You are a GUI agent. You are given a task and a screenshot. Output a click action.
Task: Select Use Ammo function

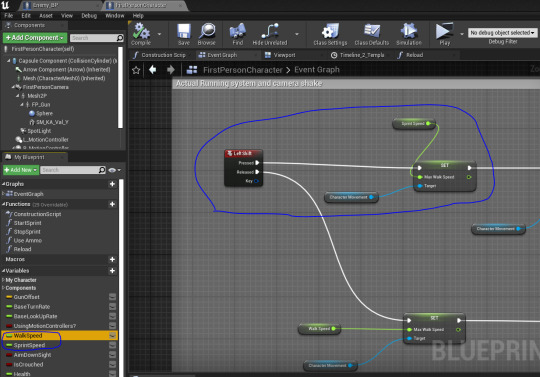pyautogui.click(x=28, y=240)
